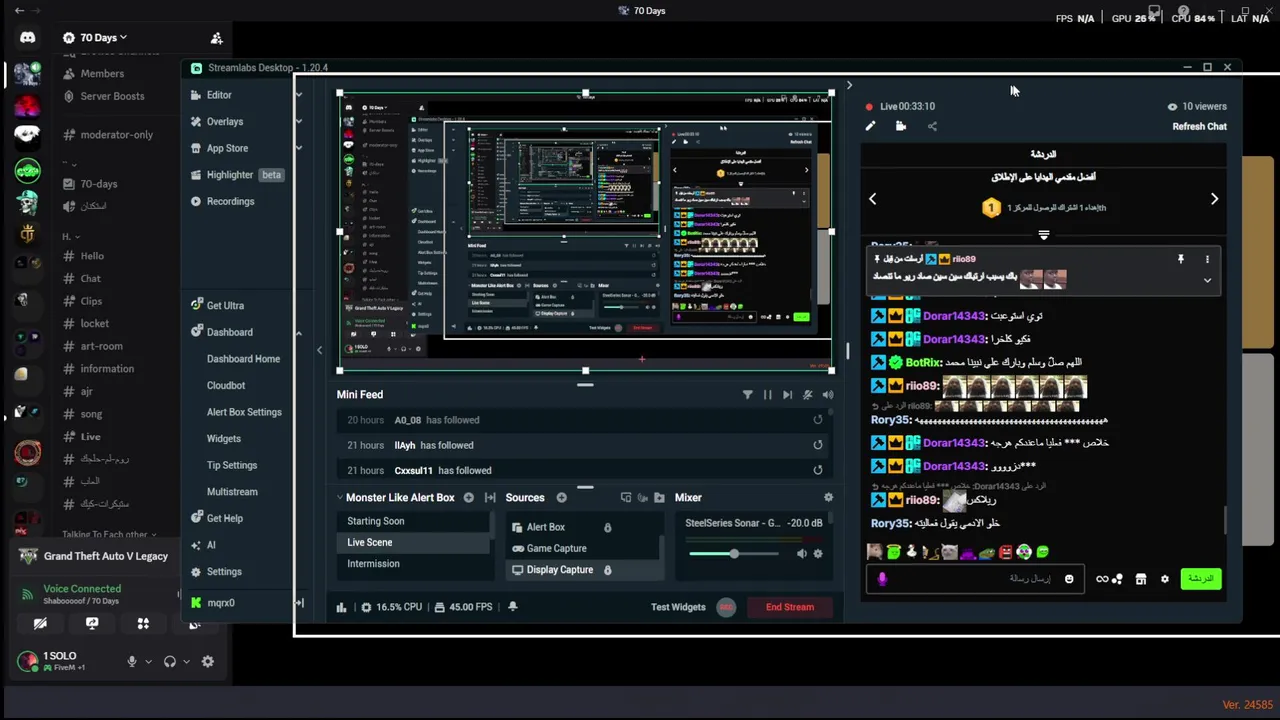Go to previous leaderboard item in chat
The height and width of the screenshot is (720, 1280).
point(872,199)
